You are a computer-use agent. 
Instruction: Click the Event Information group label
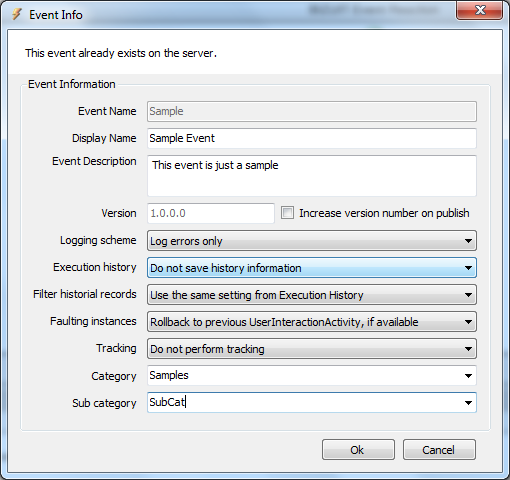(72, 84)
